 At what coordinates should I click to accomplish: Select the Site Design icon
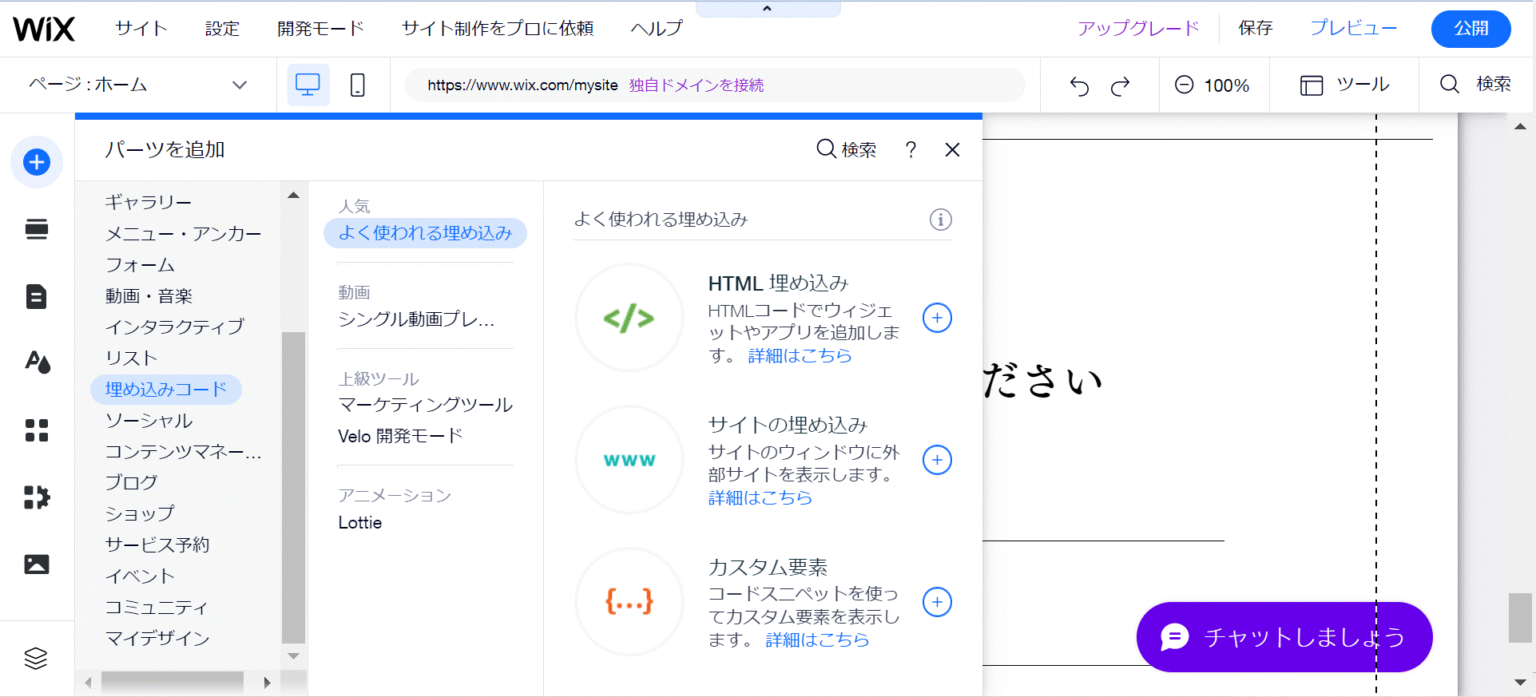(36, 362)
